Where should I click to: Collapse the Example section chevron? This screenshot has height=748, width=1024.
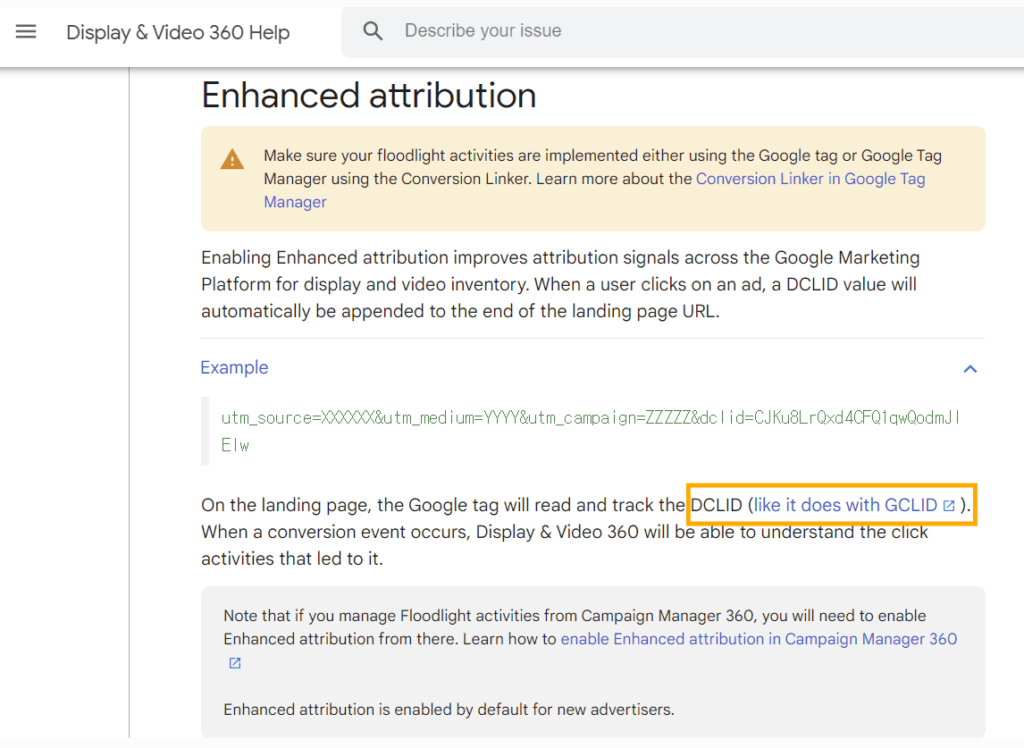coord(970,369)
